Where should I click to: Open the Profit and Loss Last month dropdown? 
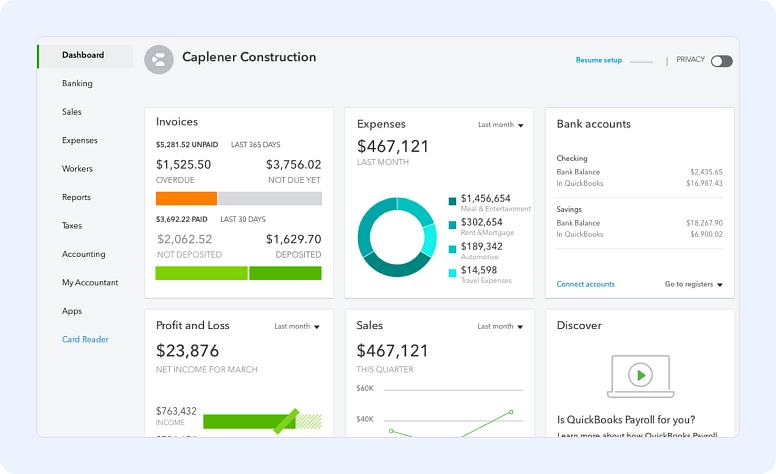(297, 327)
